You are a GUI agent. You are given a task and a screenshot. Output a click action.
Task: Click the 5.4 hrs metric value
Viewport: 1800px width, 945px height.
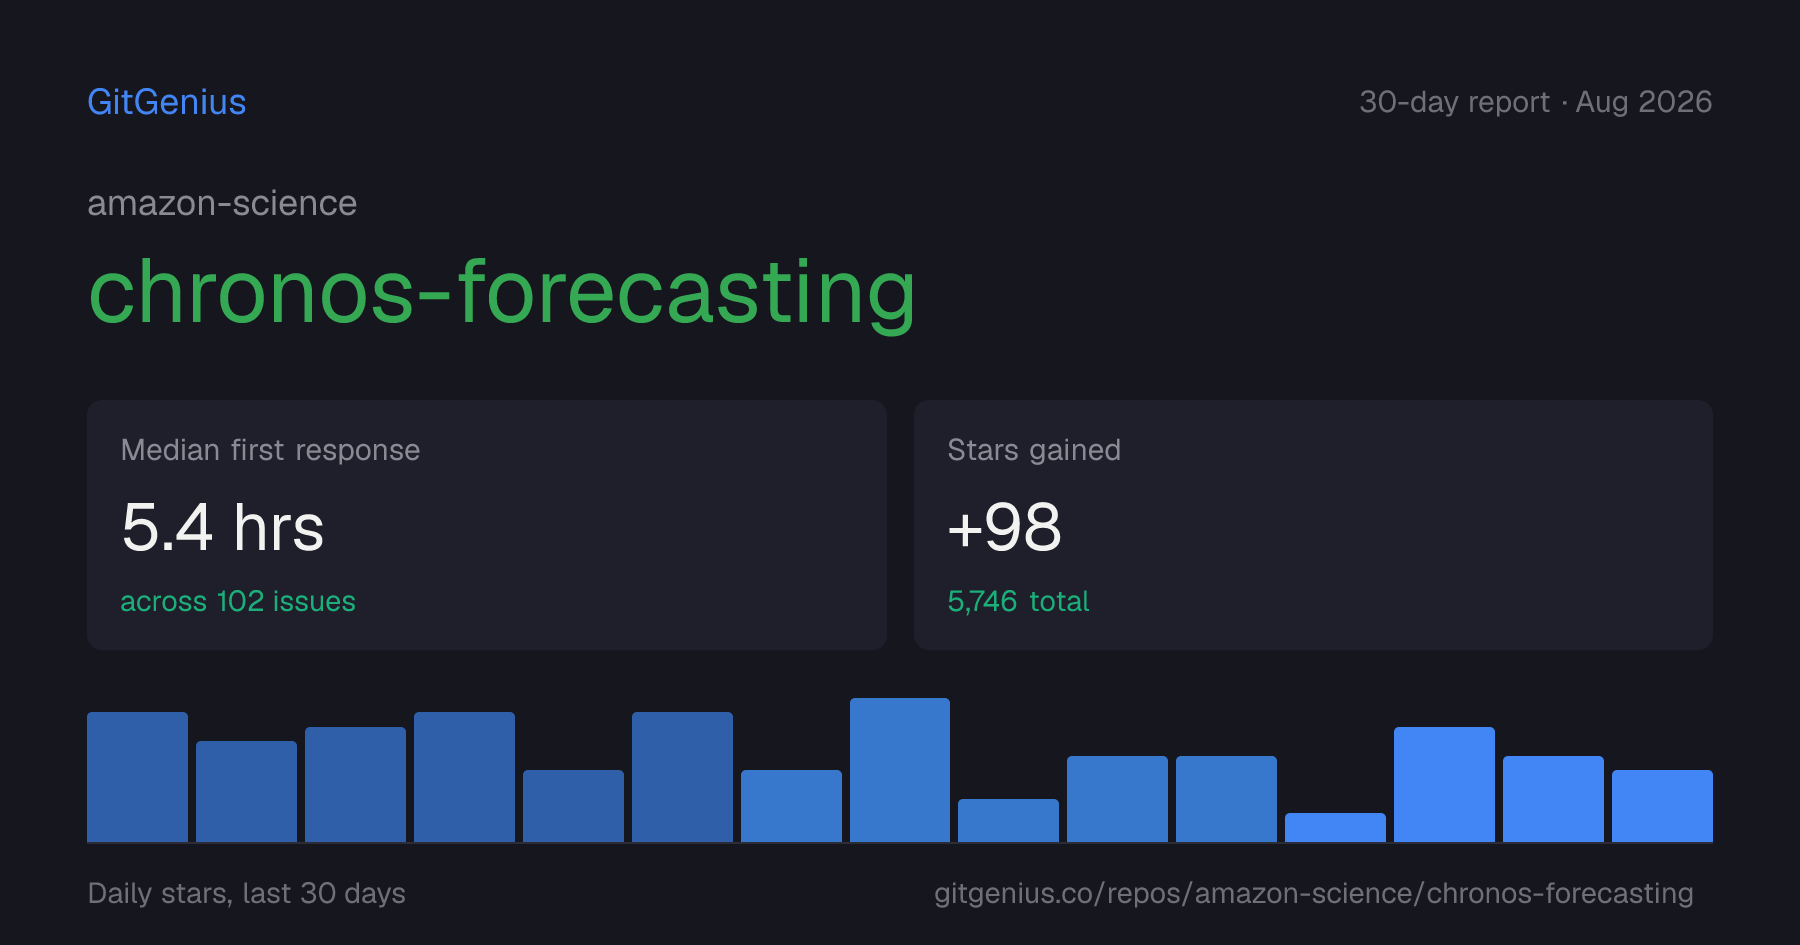pos(223,527)
